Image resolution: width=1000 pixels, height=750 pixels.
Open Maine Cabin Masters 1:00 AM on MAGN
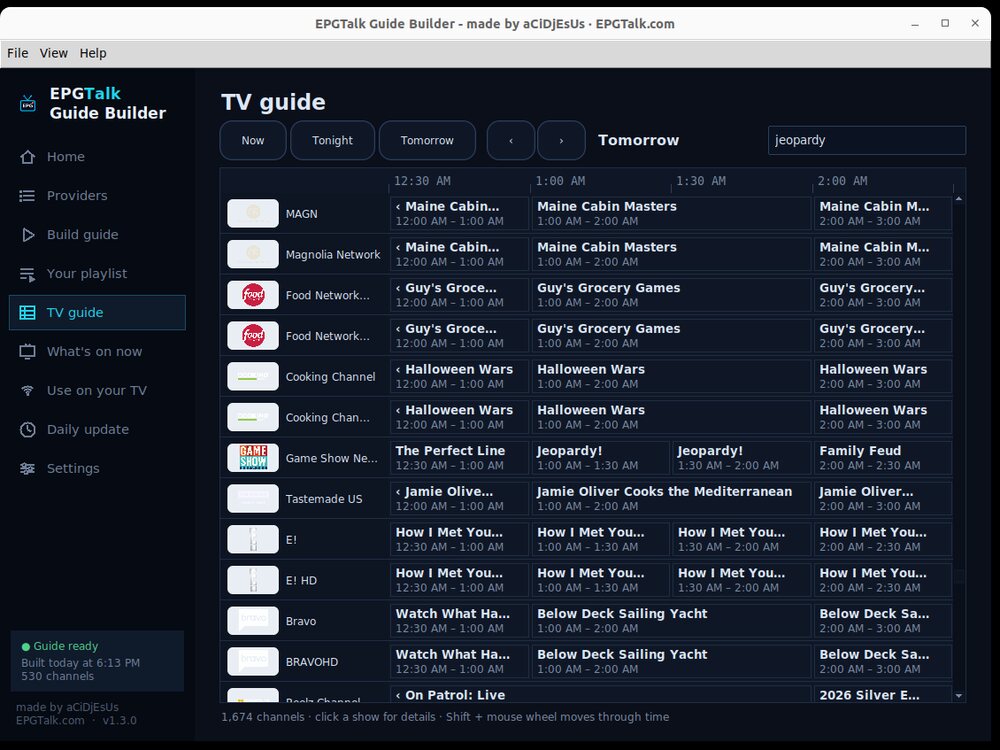point(672,214)
